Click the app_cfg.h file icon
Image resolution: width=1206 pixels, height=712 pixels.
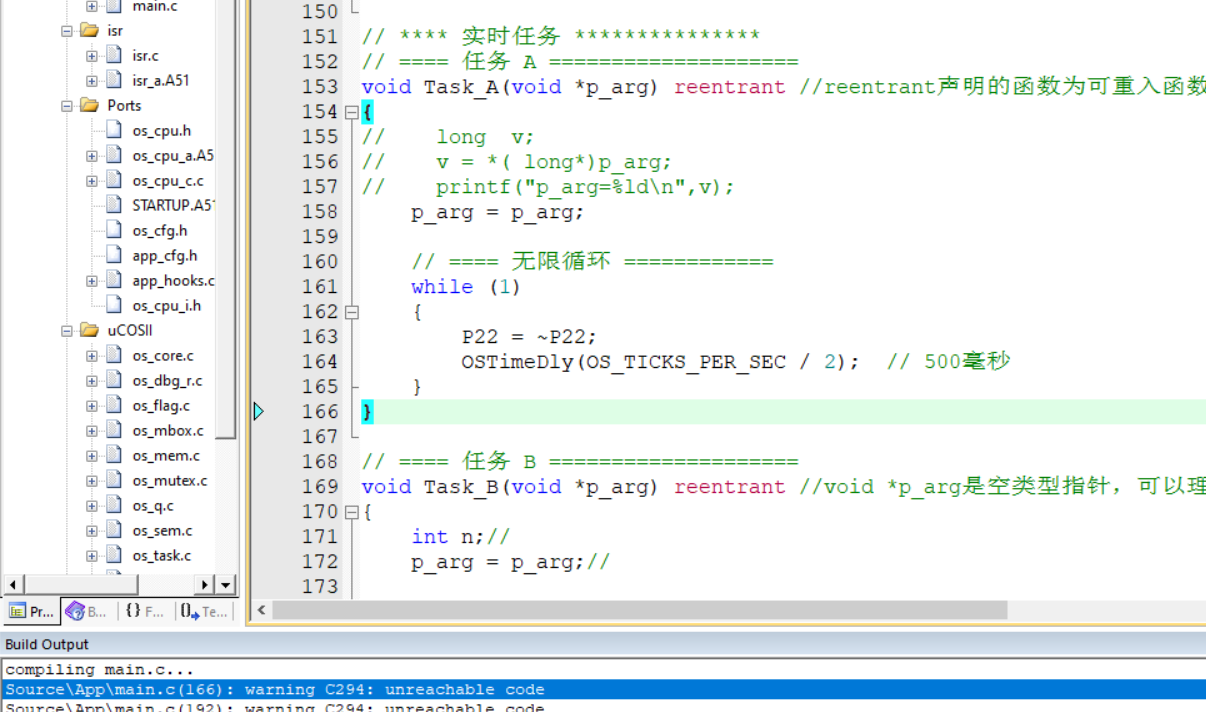[113, 256]
